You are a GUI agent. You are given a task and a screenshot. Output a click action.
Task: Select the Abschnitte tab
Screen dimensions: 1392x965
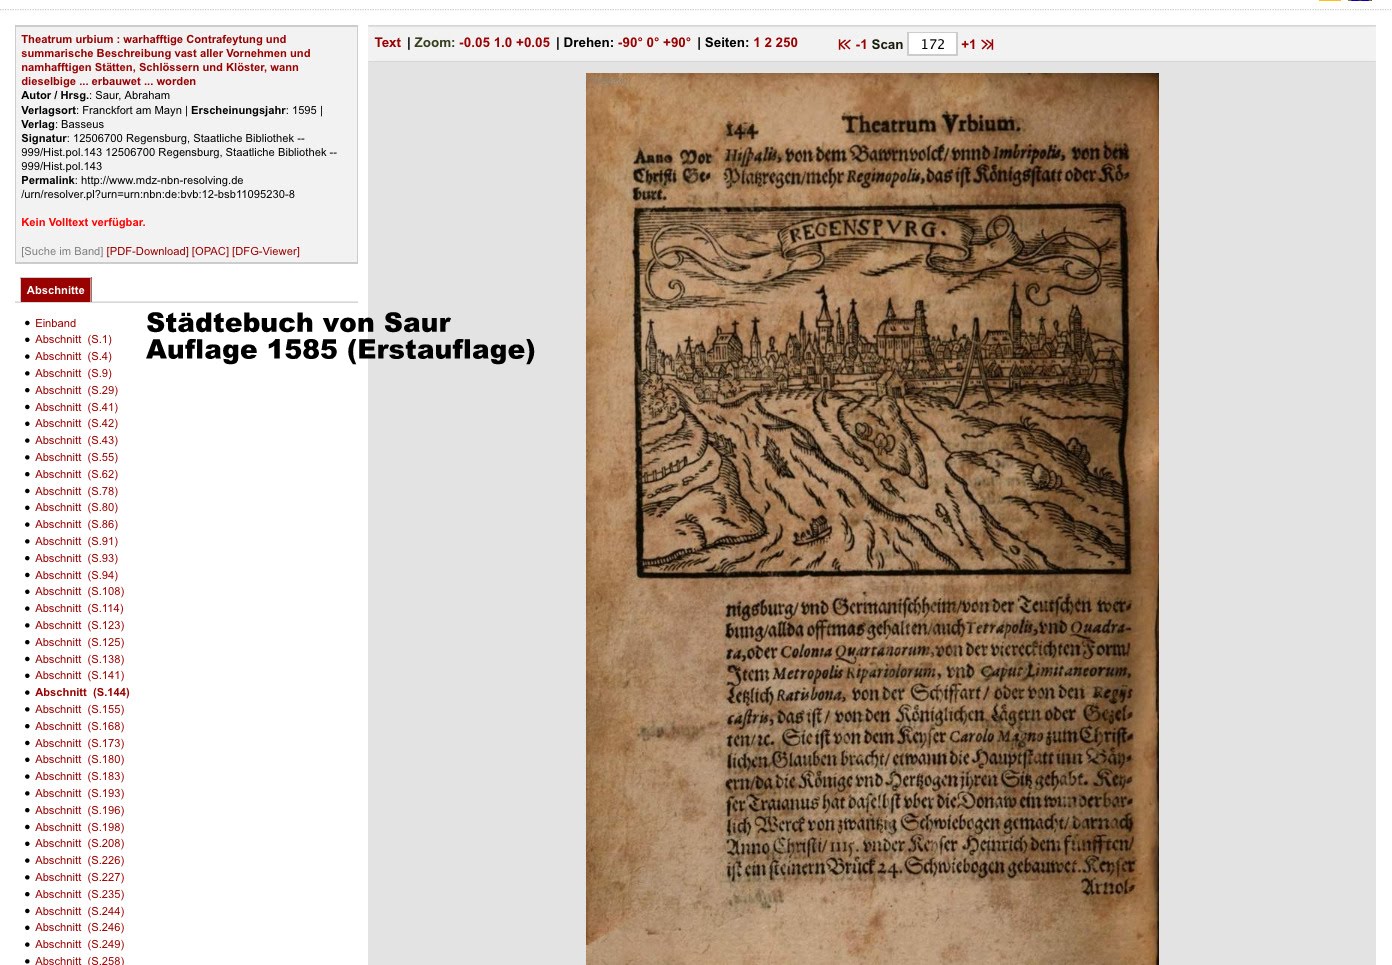[x=56, y=290]
